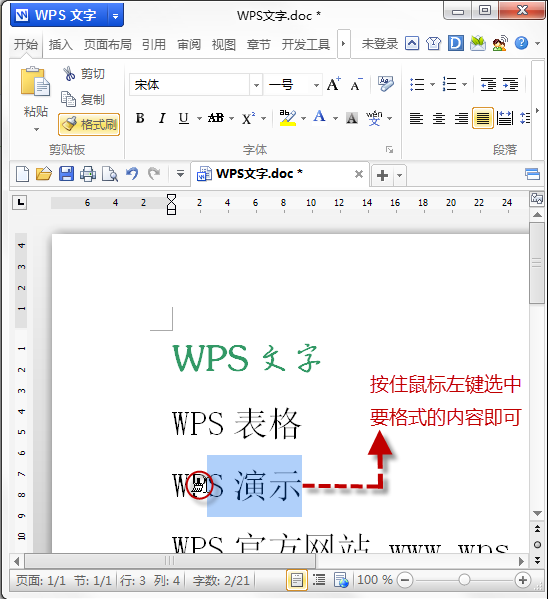Toggle Bold formatting
Viewport: 548px width, 599px height.
click(x=140, y=118)
